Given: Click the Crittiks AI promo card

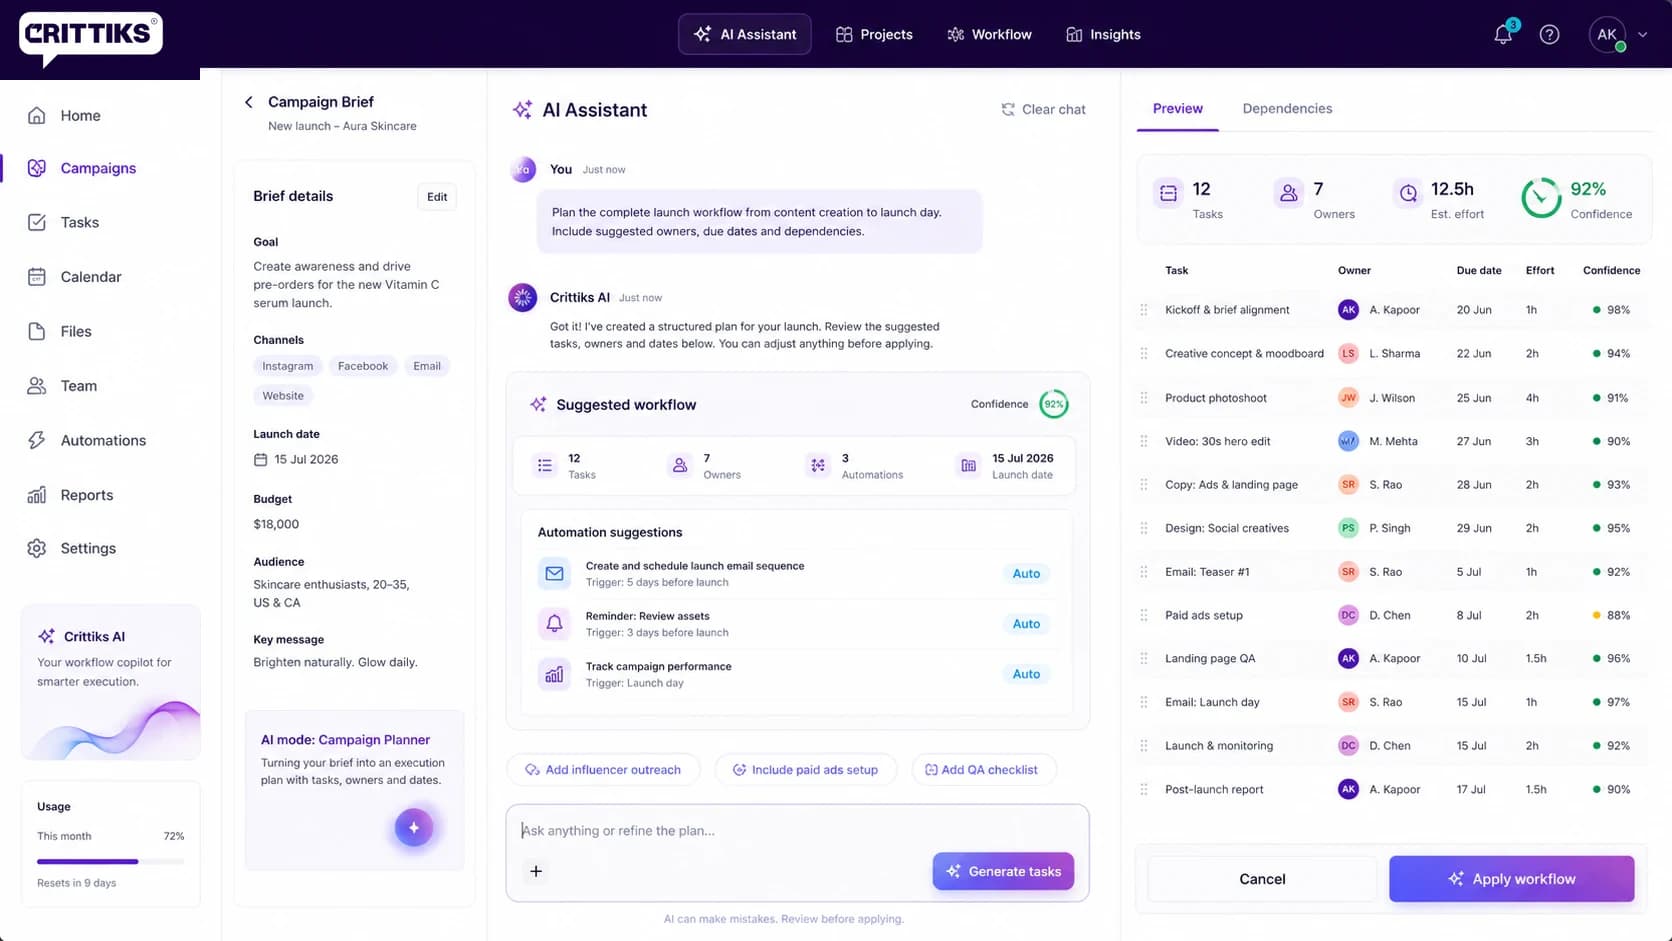Looking at the screenshot, I should (111, 682).
